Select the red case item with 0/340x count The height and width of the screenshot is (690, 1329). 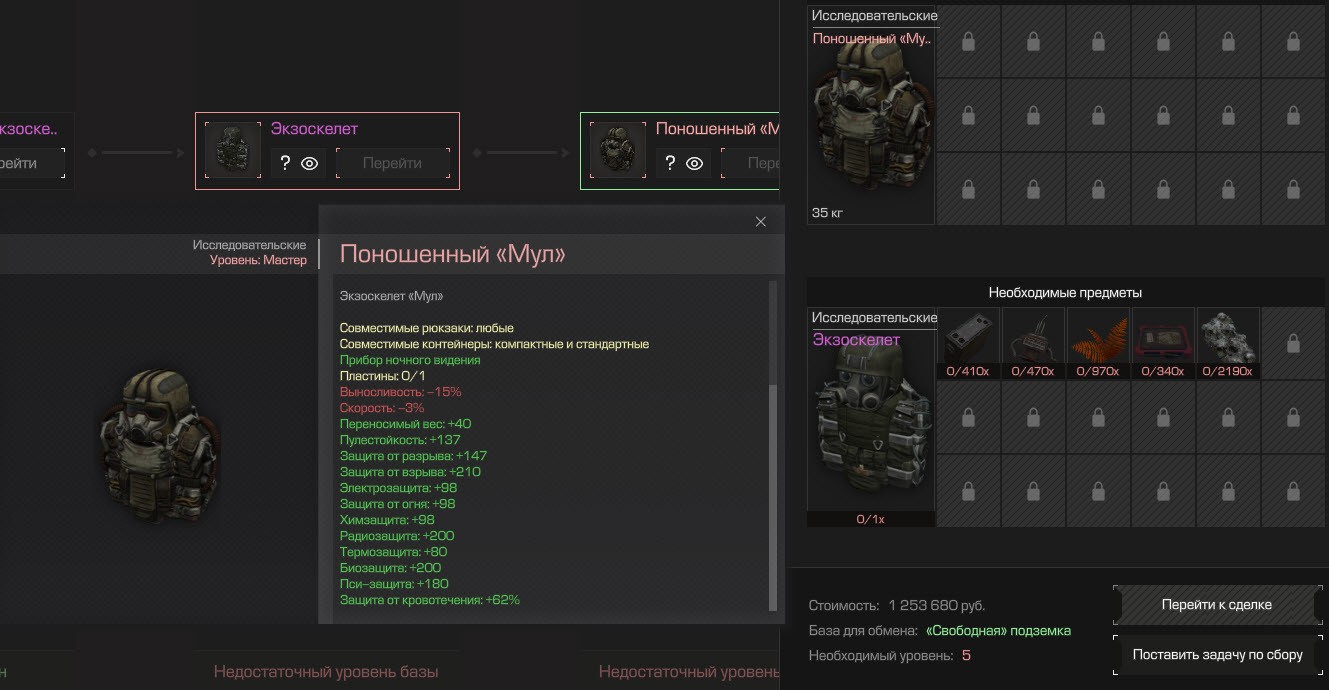1163,343
